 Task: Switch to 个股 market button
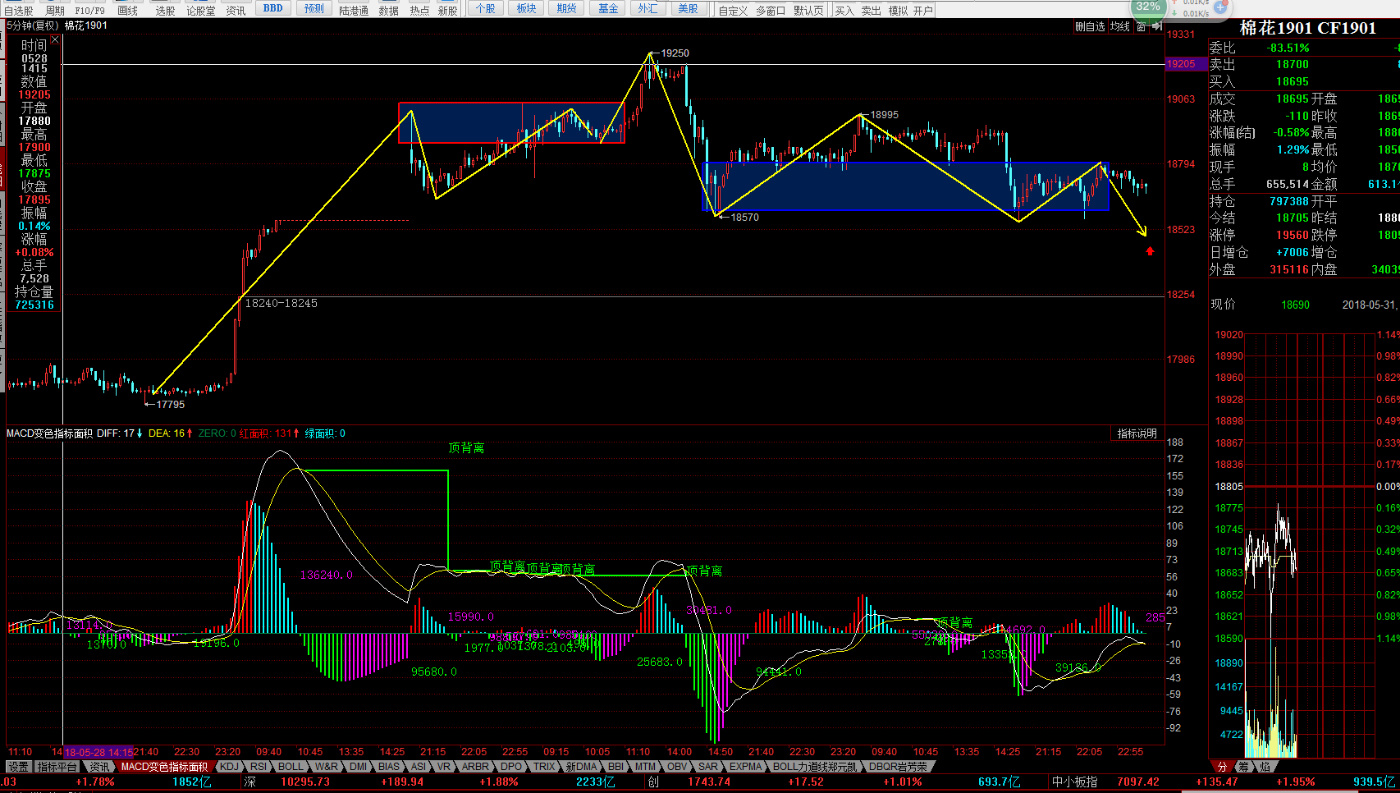485,9
